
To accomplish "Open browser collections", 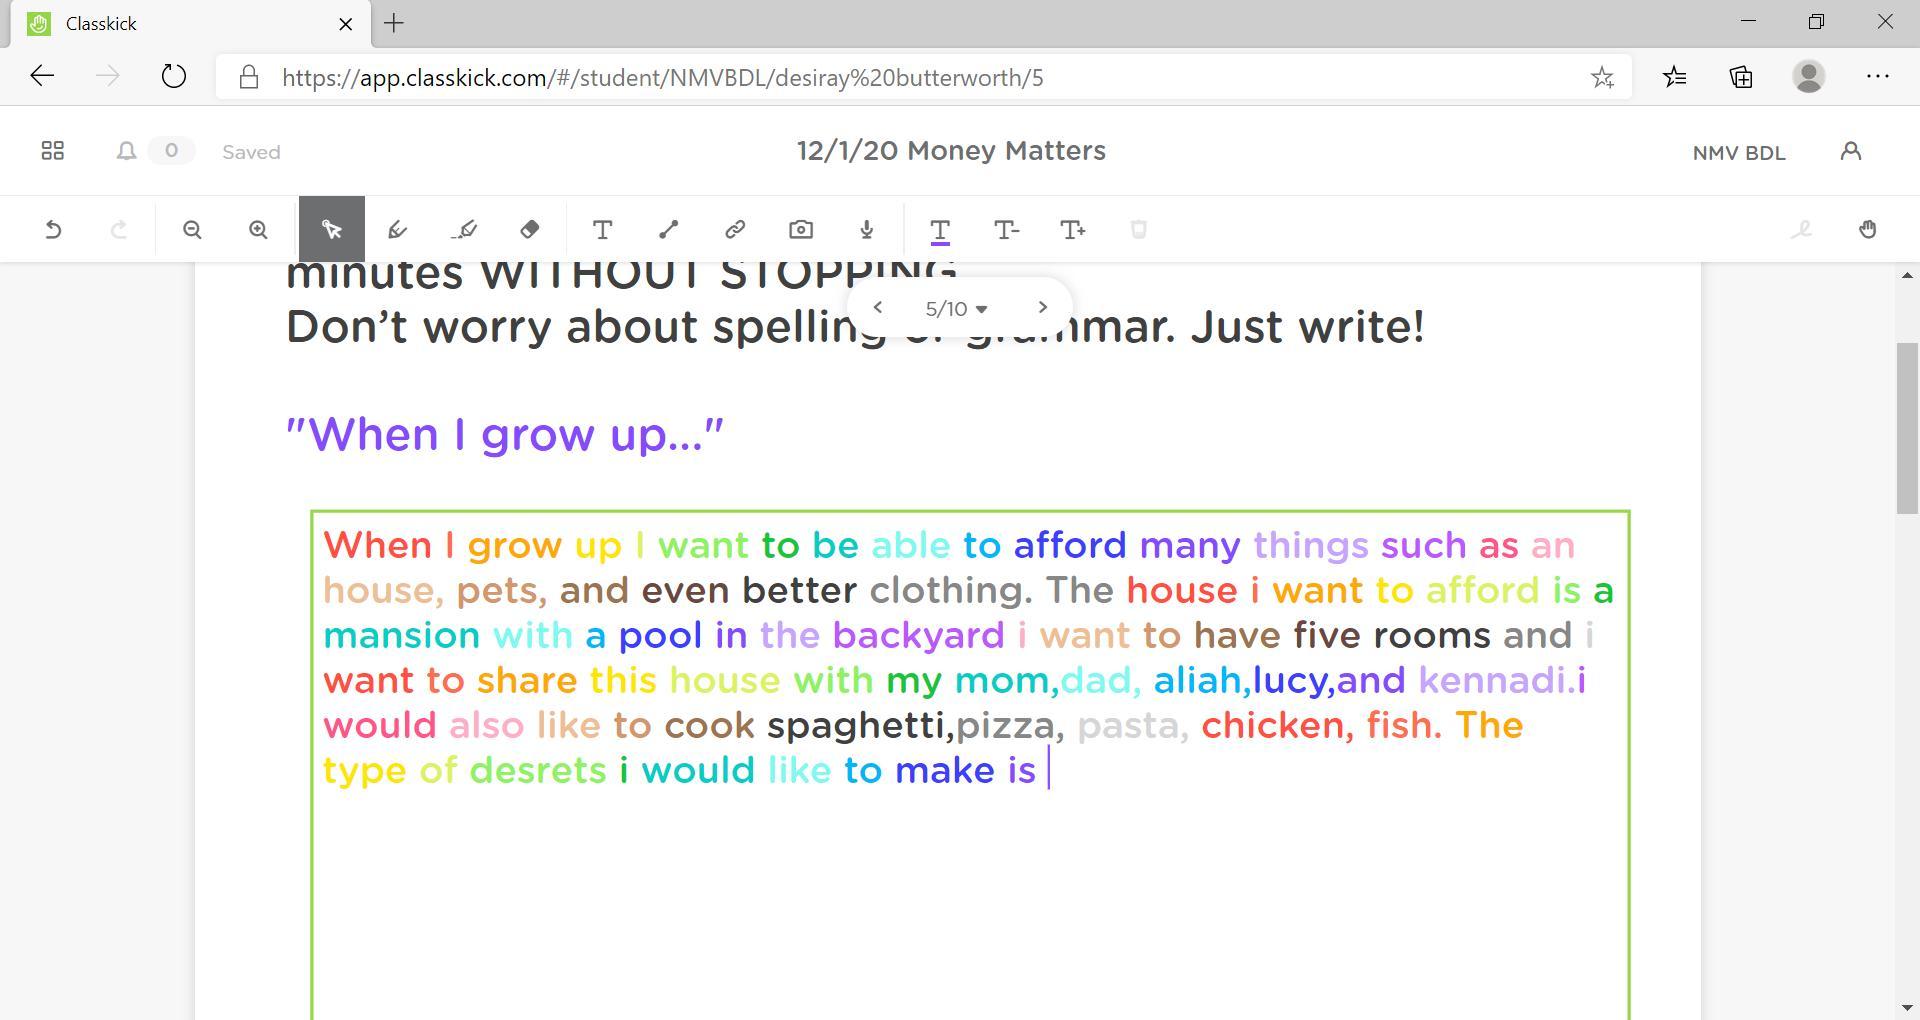I will pos(1741,77).
